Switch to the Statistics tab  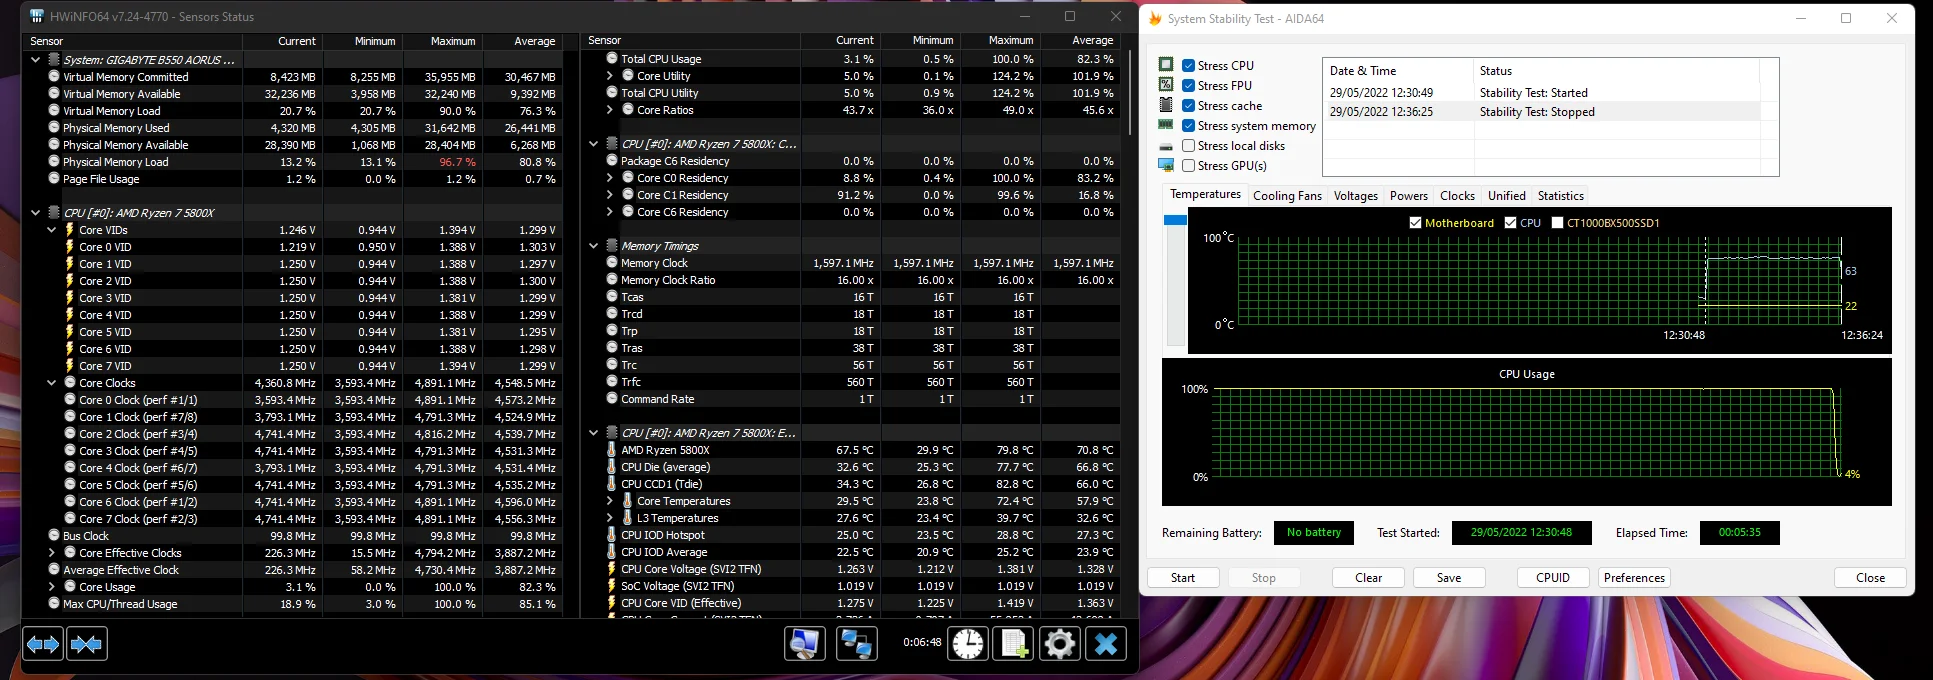tap(1560, 196)
